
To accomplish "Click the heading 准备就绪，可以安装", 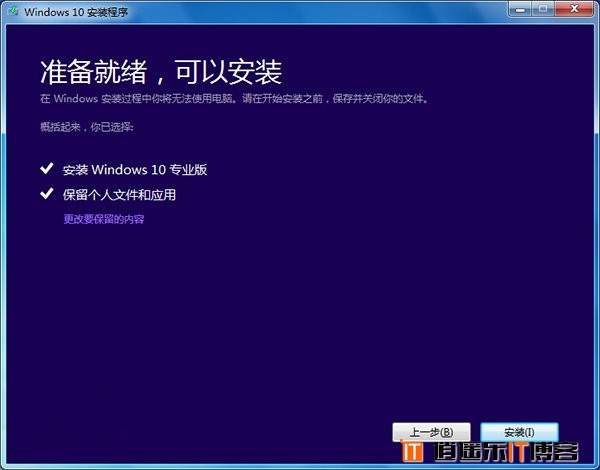I will tap(161, 72).
